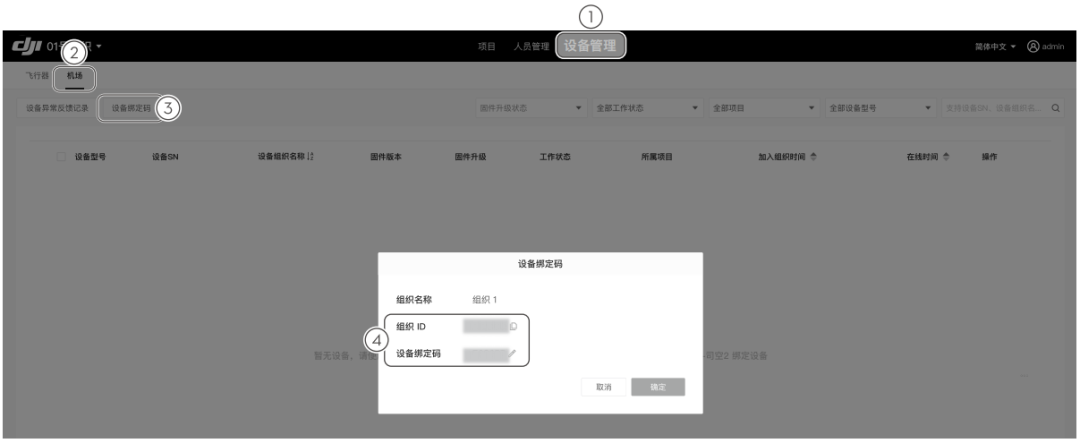1080x443 pixels.
Task: Confirm with the 确定 button
Action: point(658,387)
